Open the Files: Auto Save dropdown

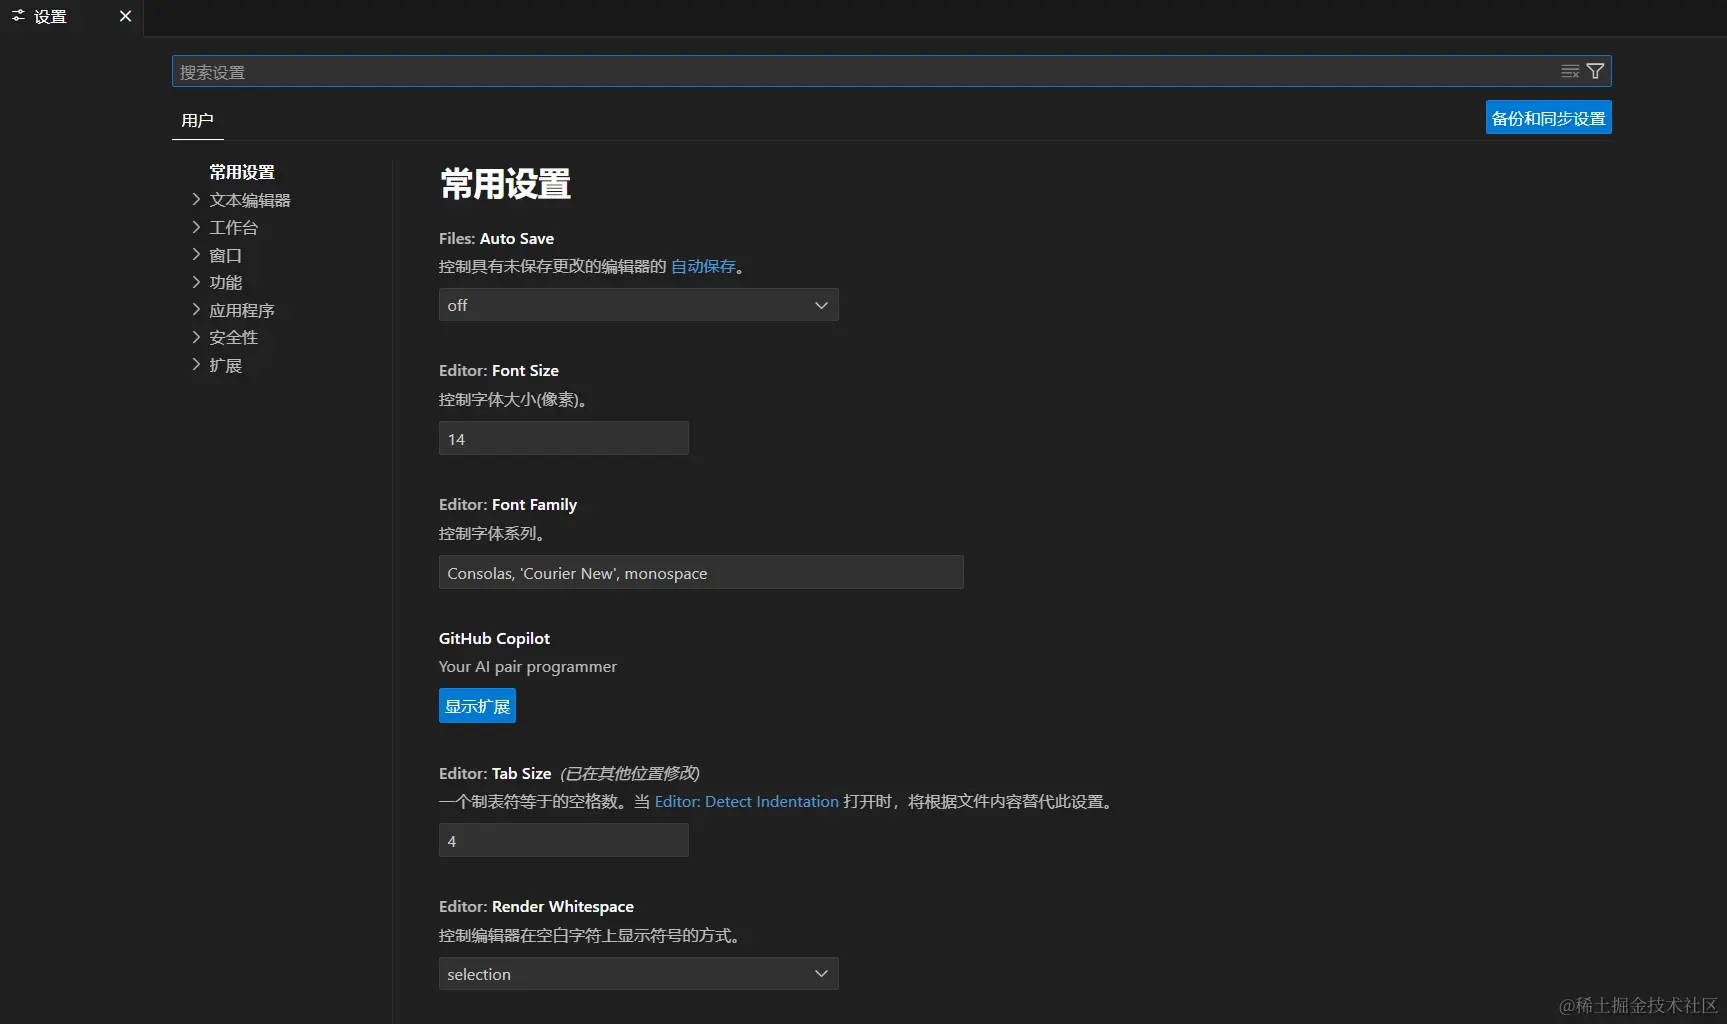click(x=639, y=305)
